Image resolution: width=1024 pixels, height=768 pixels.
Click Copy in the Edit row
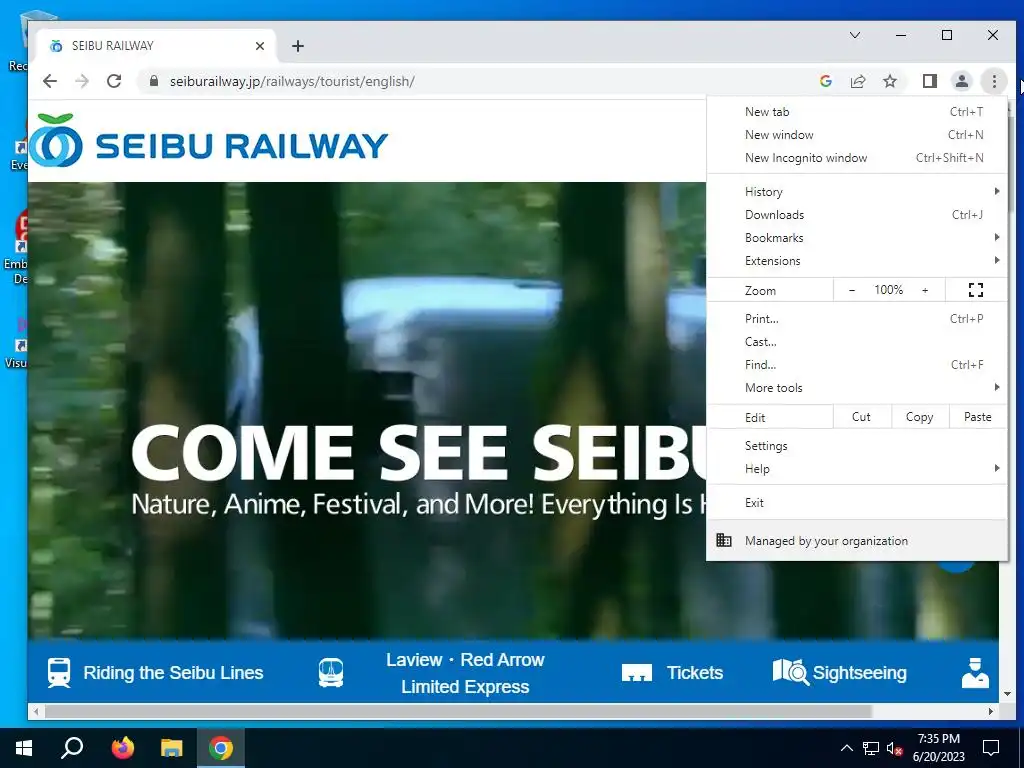click(919, 417)
